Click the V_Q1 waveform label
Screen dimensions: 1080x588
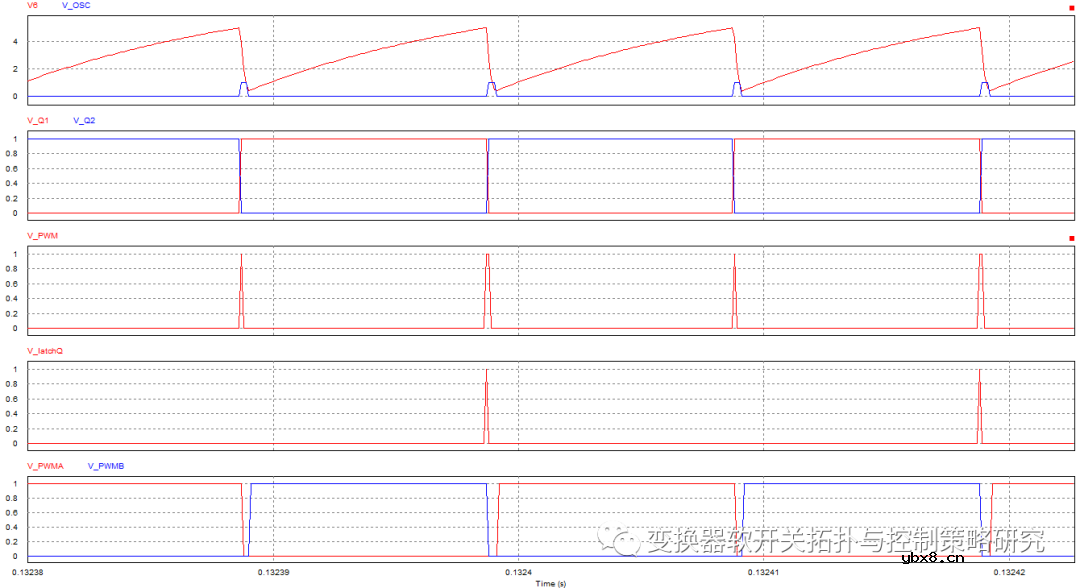click(39, 121)
